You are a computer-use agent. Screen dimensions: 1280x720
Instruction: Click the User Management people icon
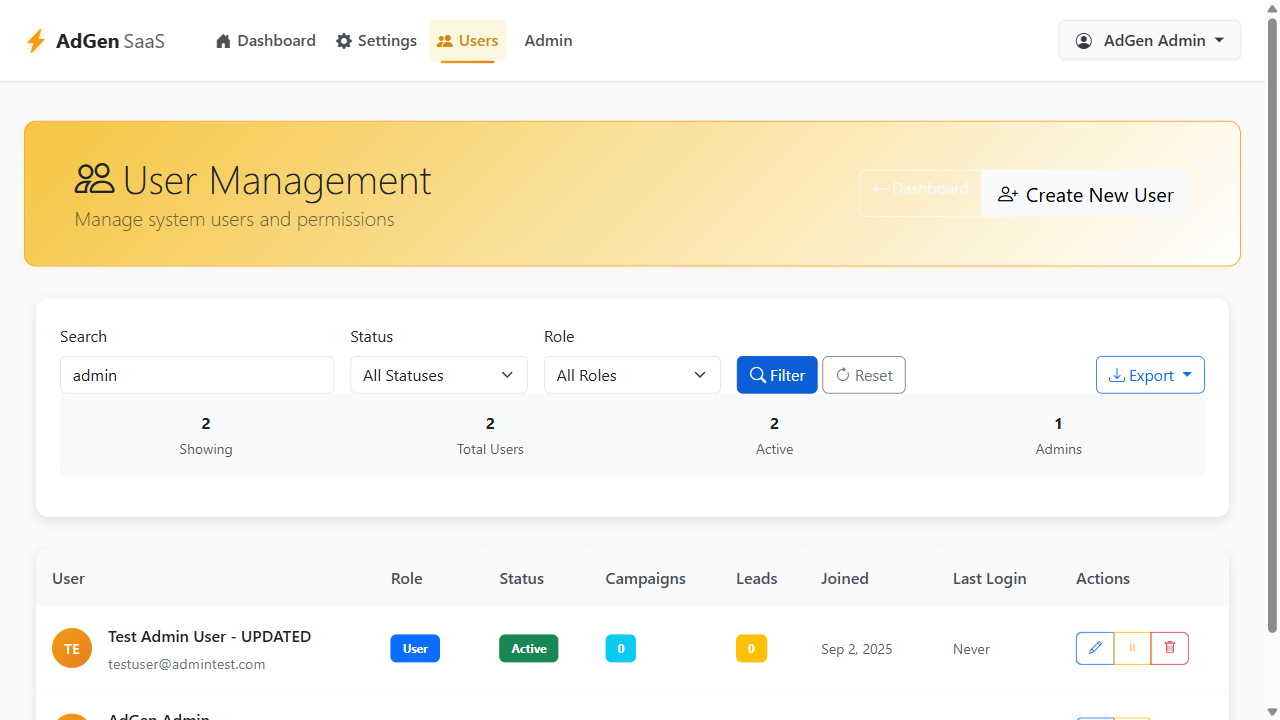pos(95,180)
